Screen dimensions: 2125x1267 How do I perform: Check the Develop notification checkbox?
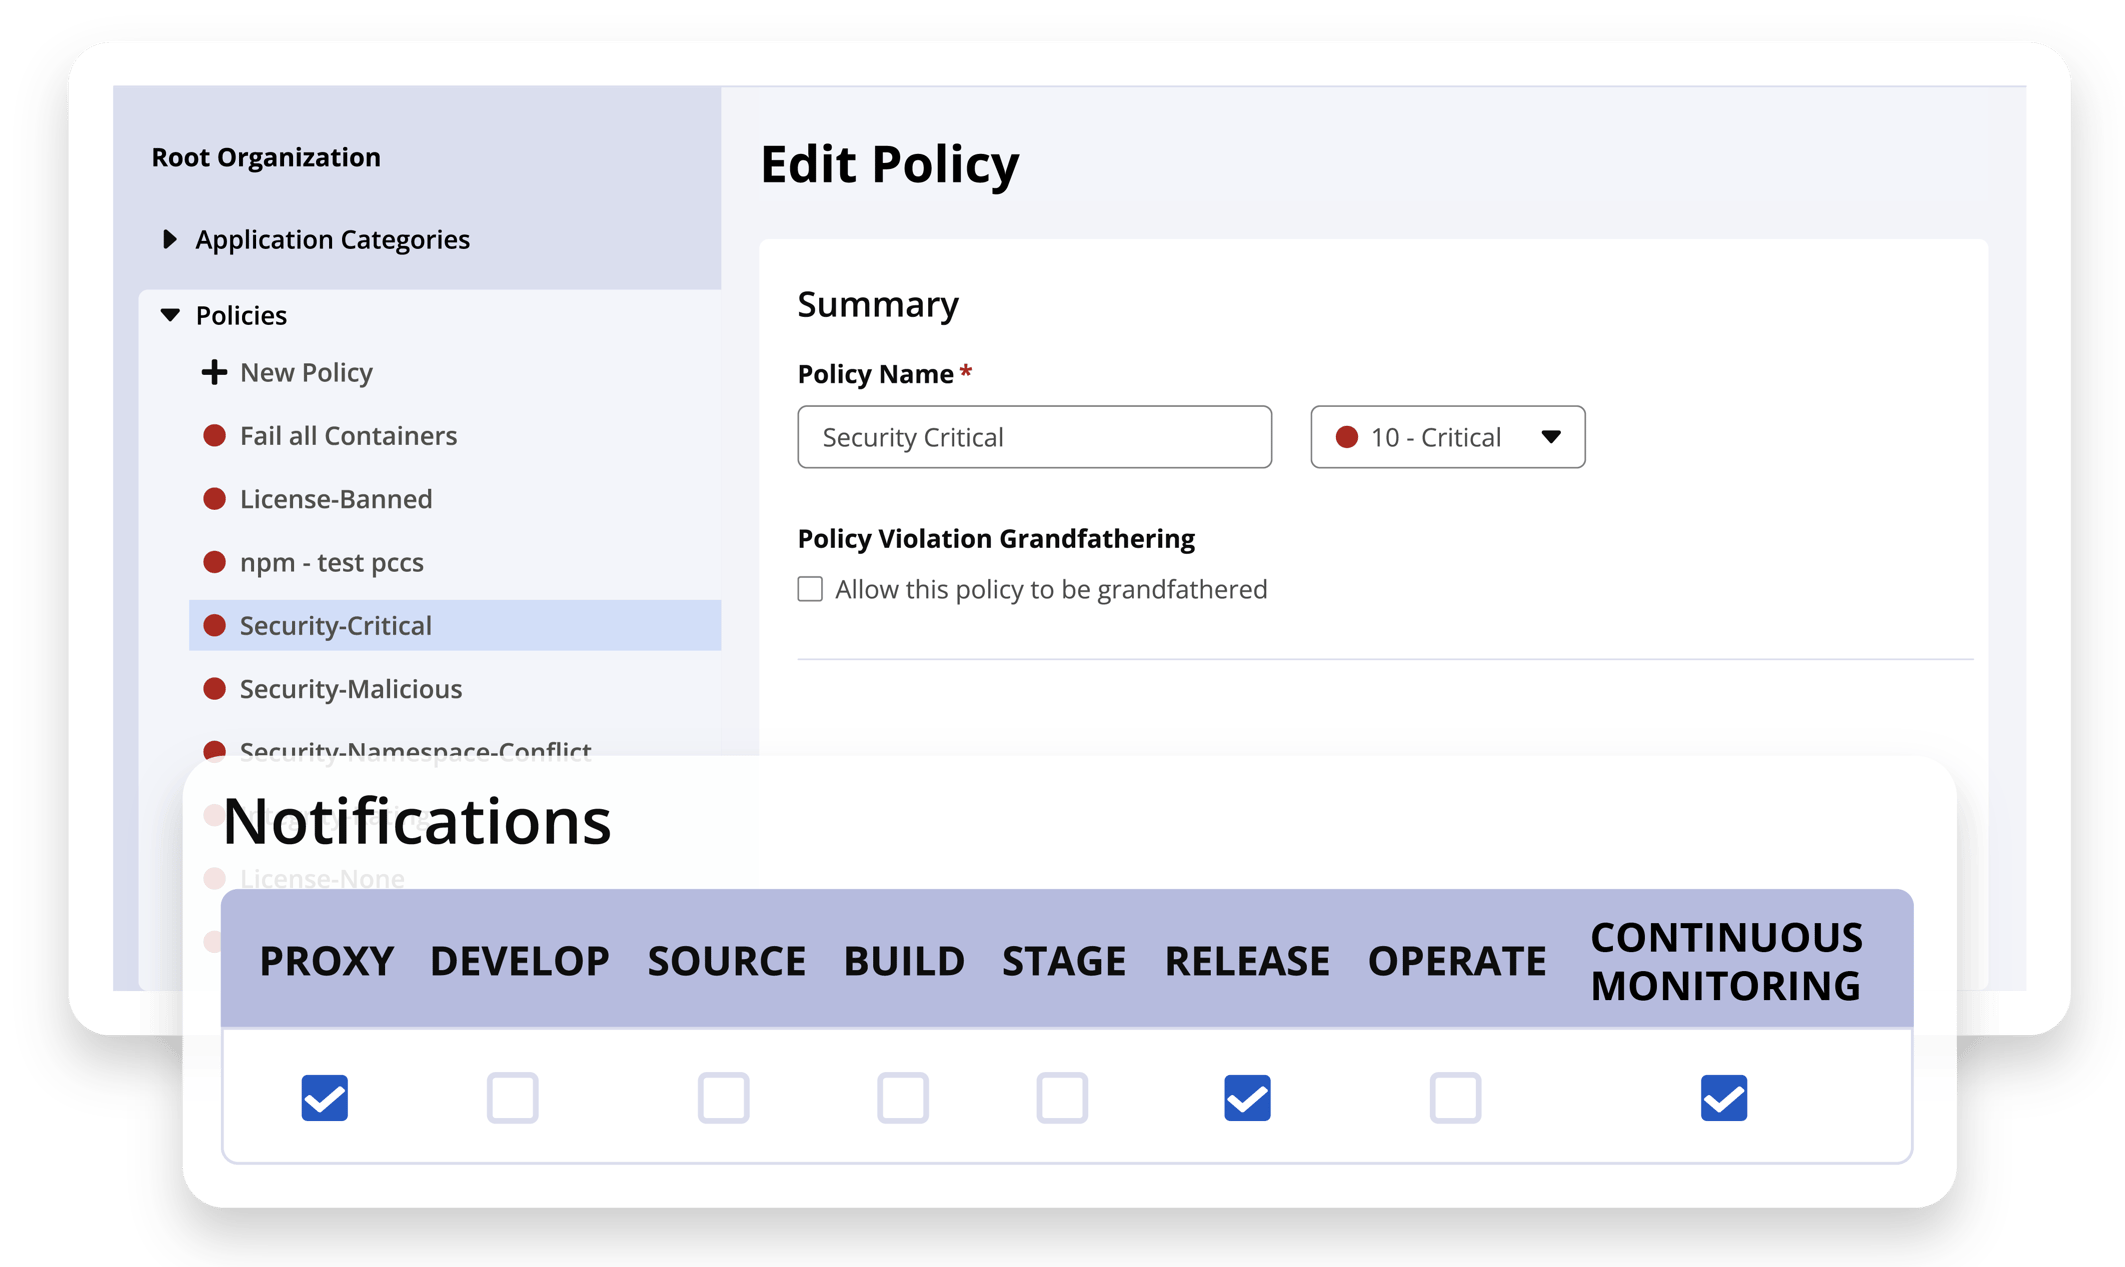tap(513, 1098)
